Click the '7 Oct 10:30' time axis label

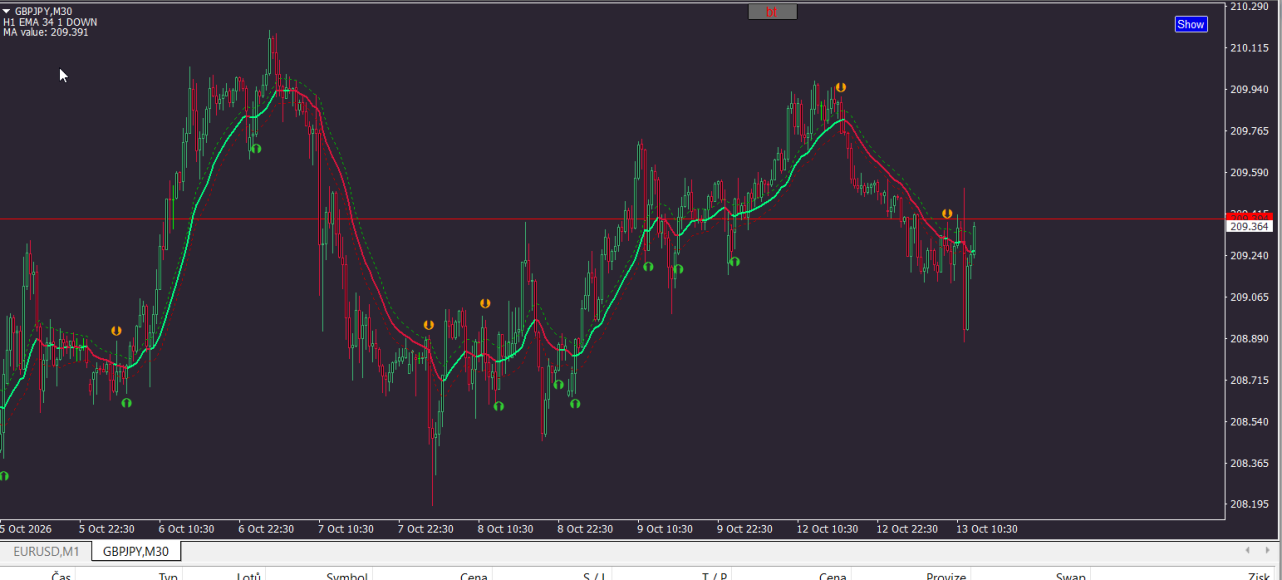pos(347,529)
